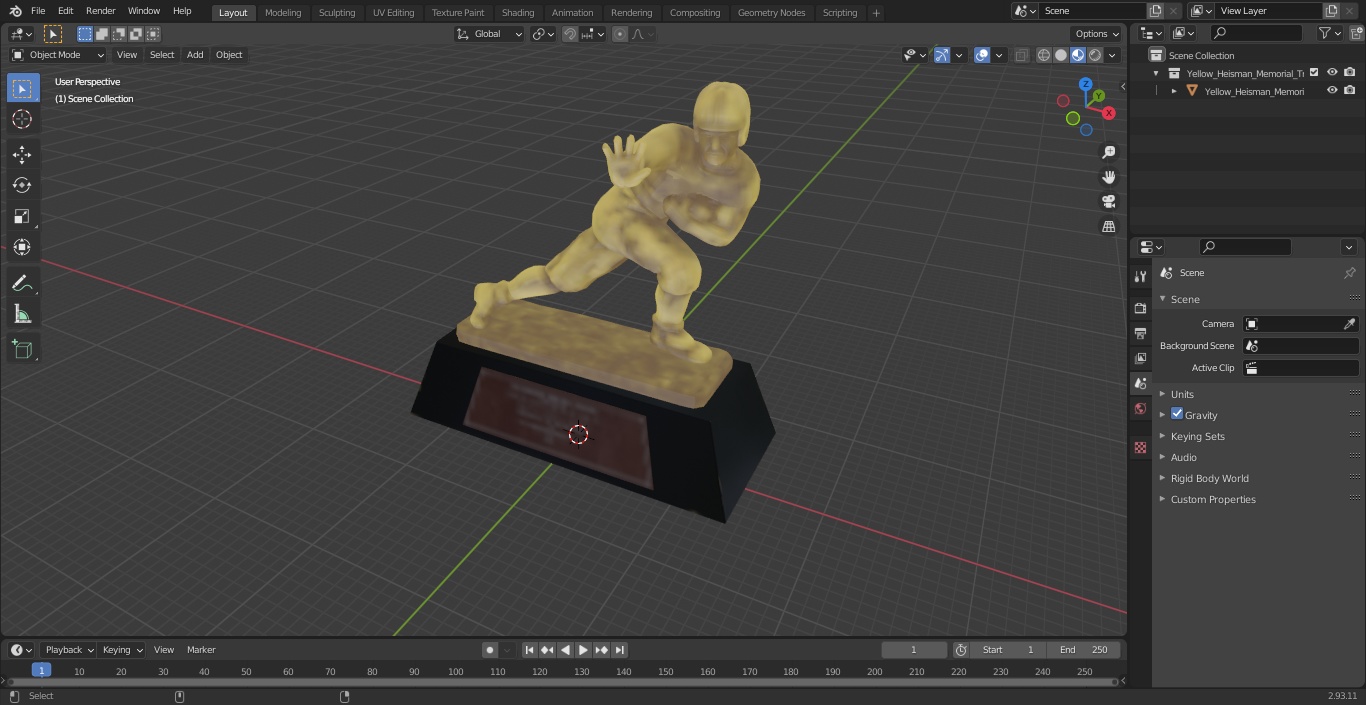Screen dimensions: 1366x705
Task: Click the outliner search field
Action: 1255,33
